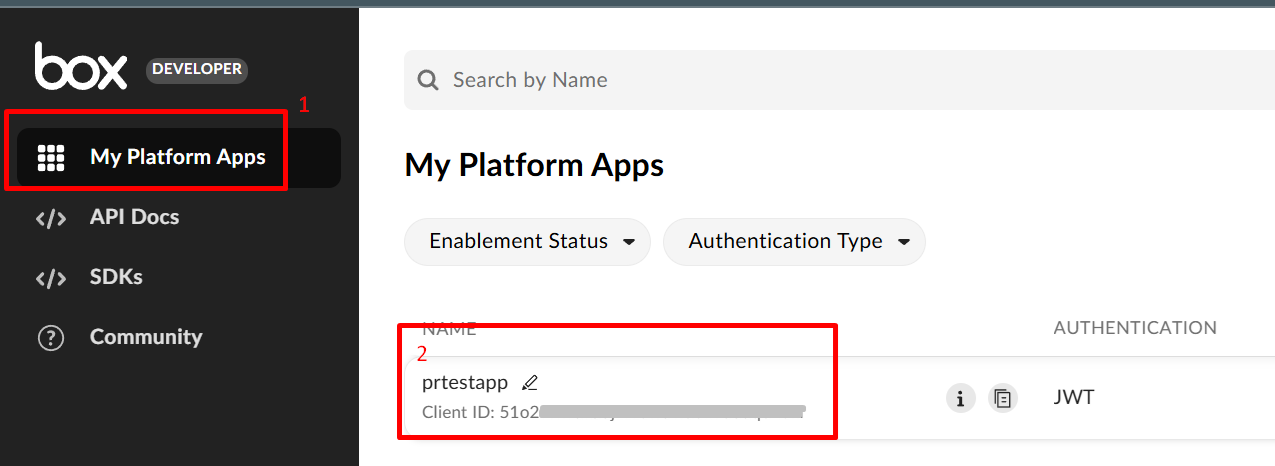Viewport: 1275px width, 466px height.
Task: Click the Community question mark icon
Action: coord(50,338)
